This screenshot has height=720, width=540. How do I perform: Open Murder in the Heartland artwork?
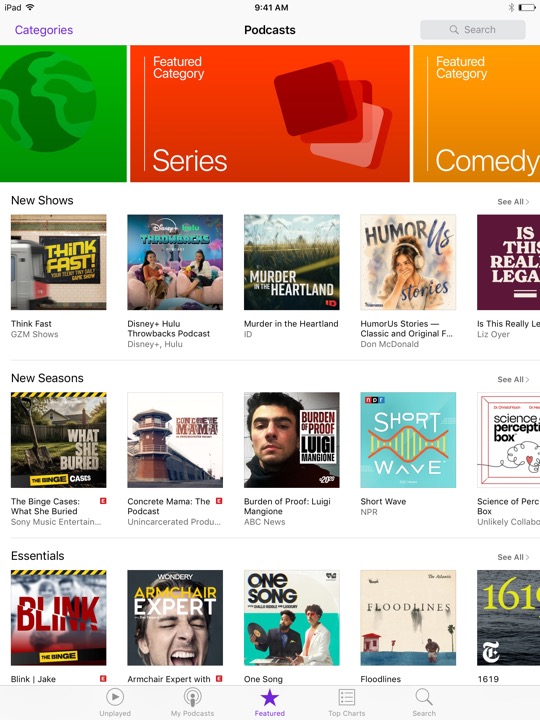click(x=292, y=262)
